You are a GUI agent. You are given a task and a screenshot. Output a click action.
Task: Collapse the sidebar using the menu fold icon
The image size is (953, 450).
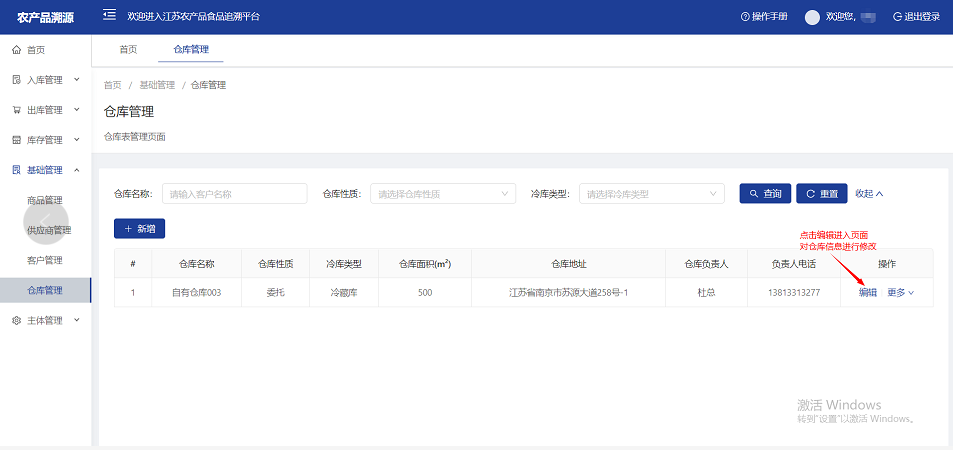tap(109, 16)
